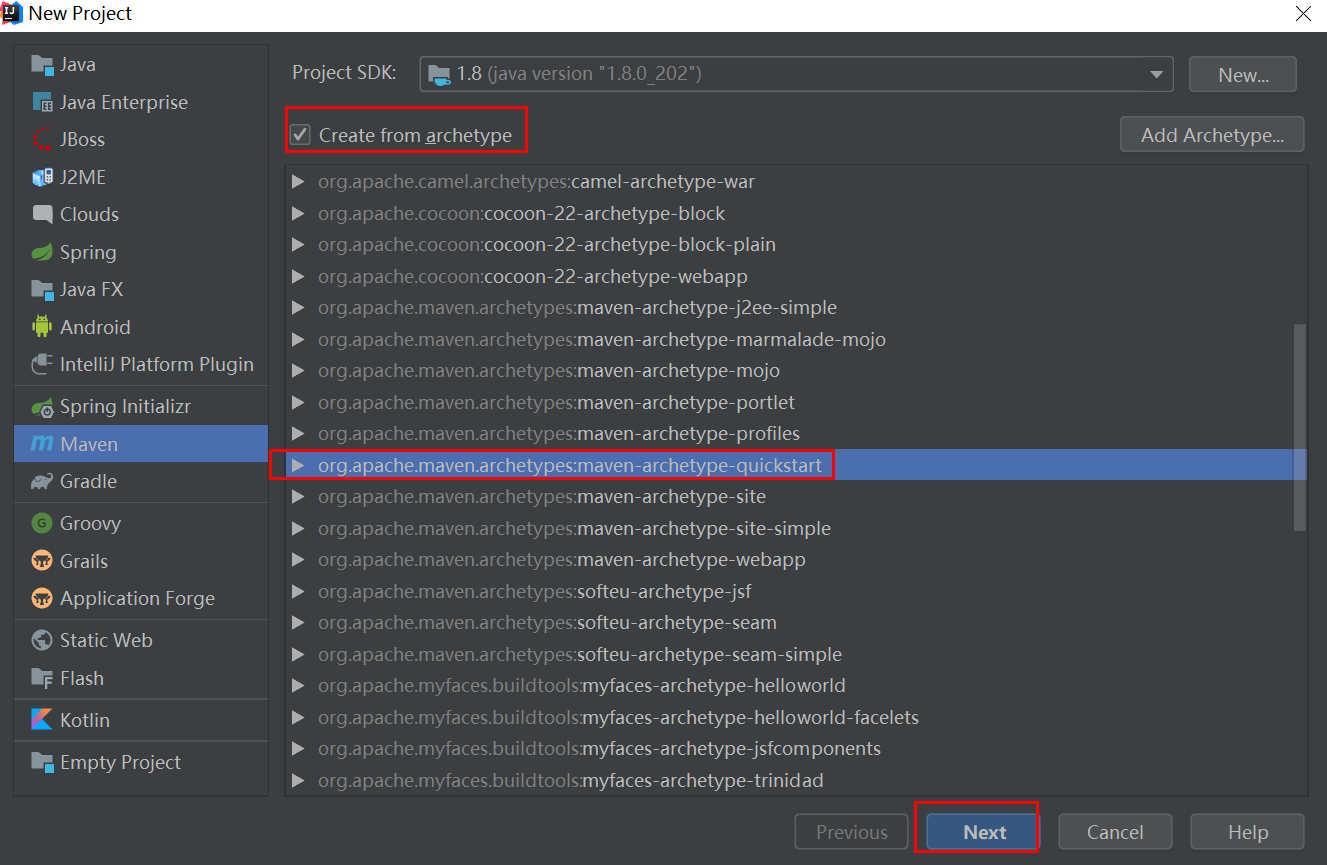Click the Application Forge icon
The width and height of the screenshot is (1327, 865).
pyautogui.click(x=42, y=598)
